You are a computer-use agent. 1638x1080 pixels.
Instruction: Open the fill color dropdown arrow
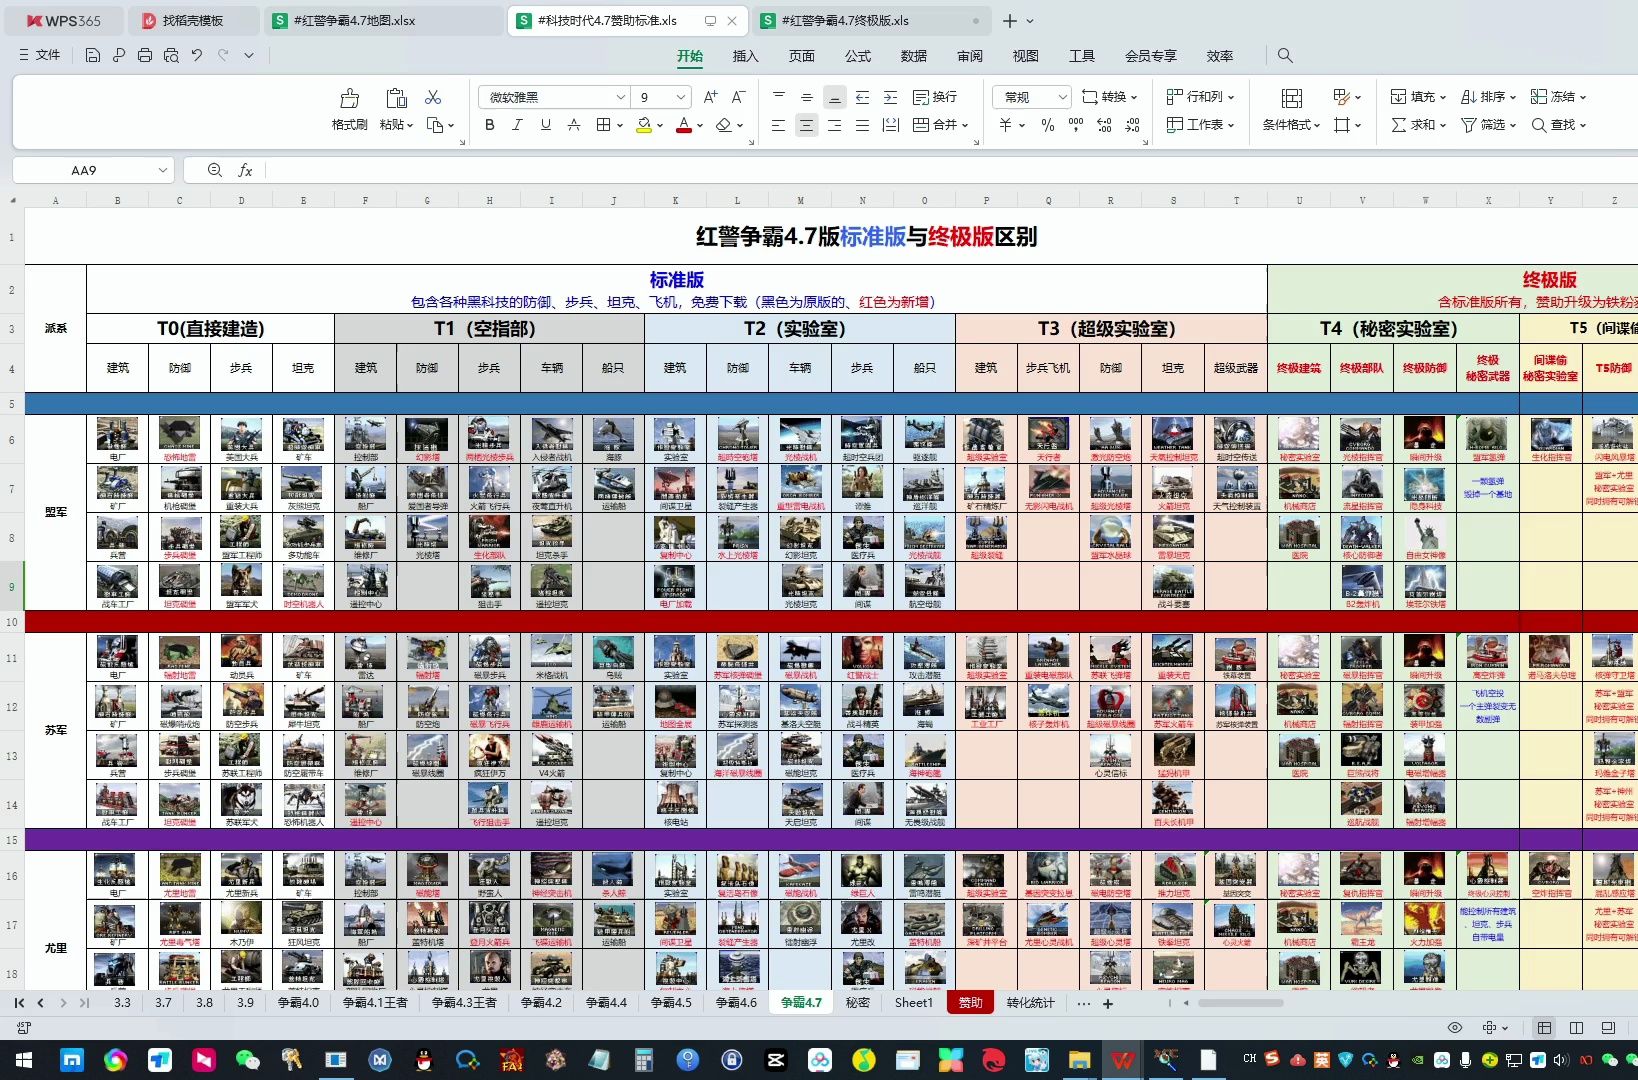(660, 126)
